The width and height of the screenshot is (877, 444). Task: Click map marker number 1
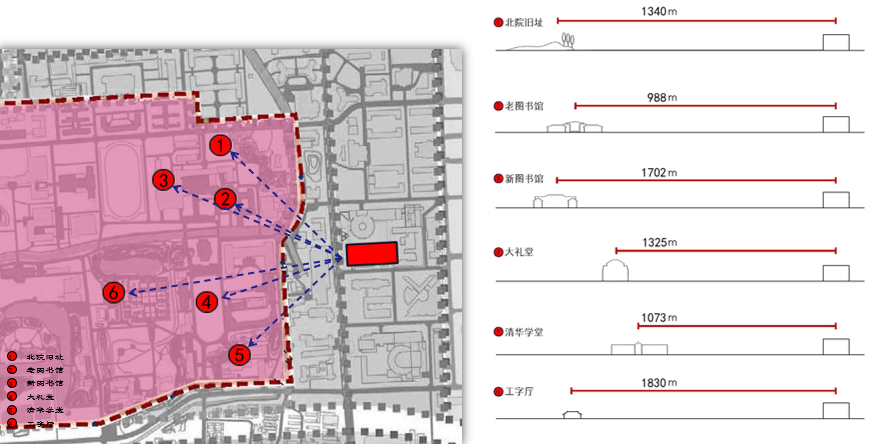coord(220,146)
